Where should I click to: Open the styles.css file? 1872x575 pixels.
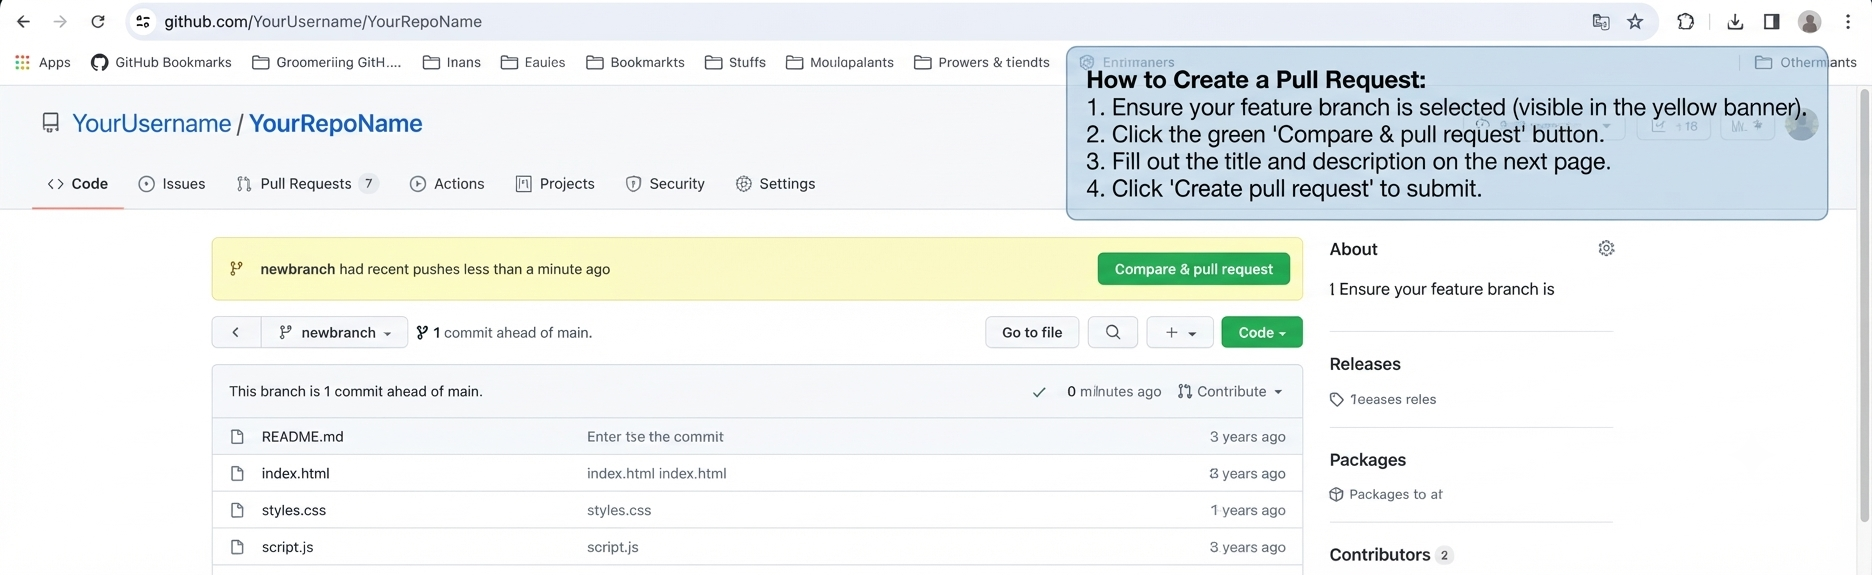293,510
